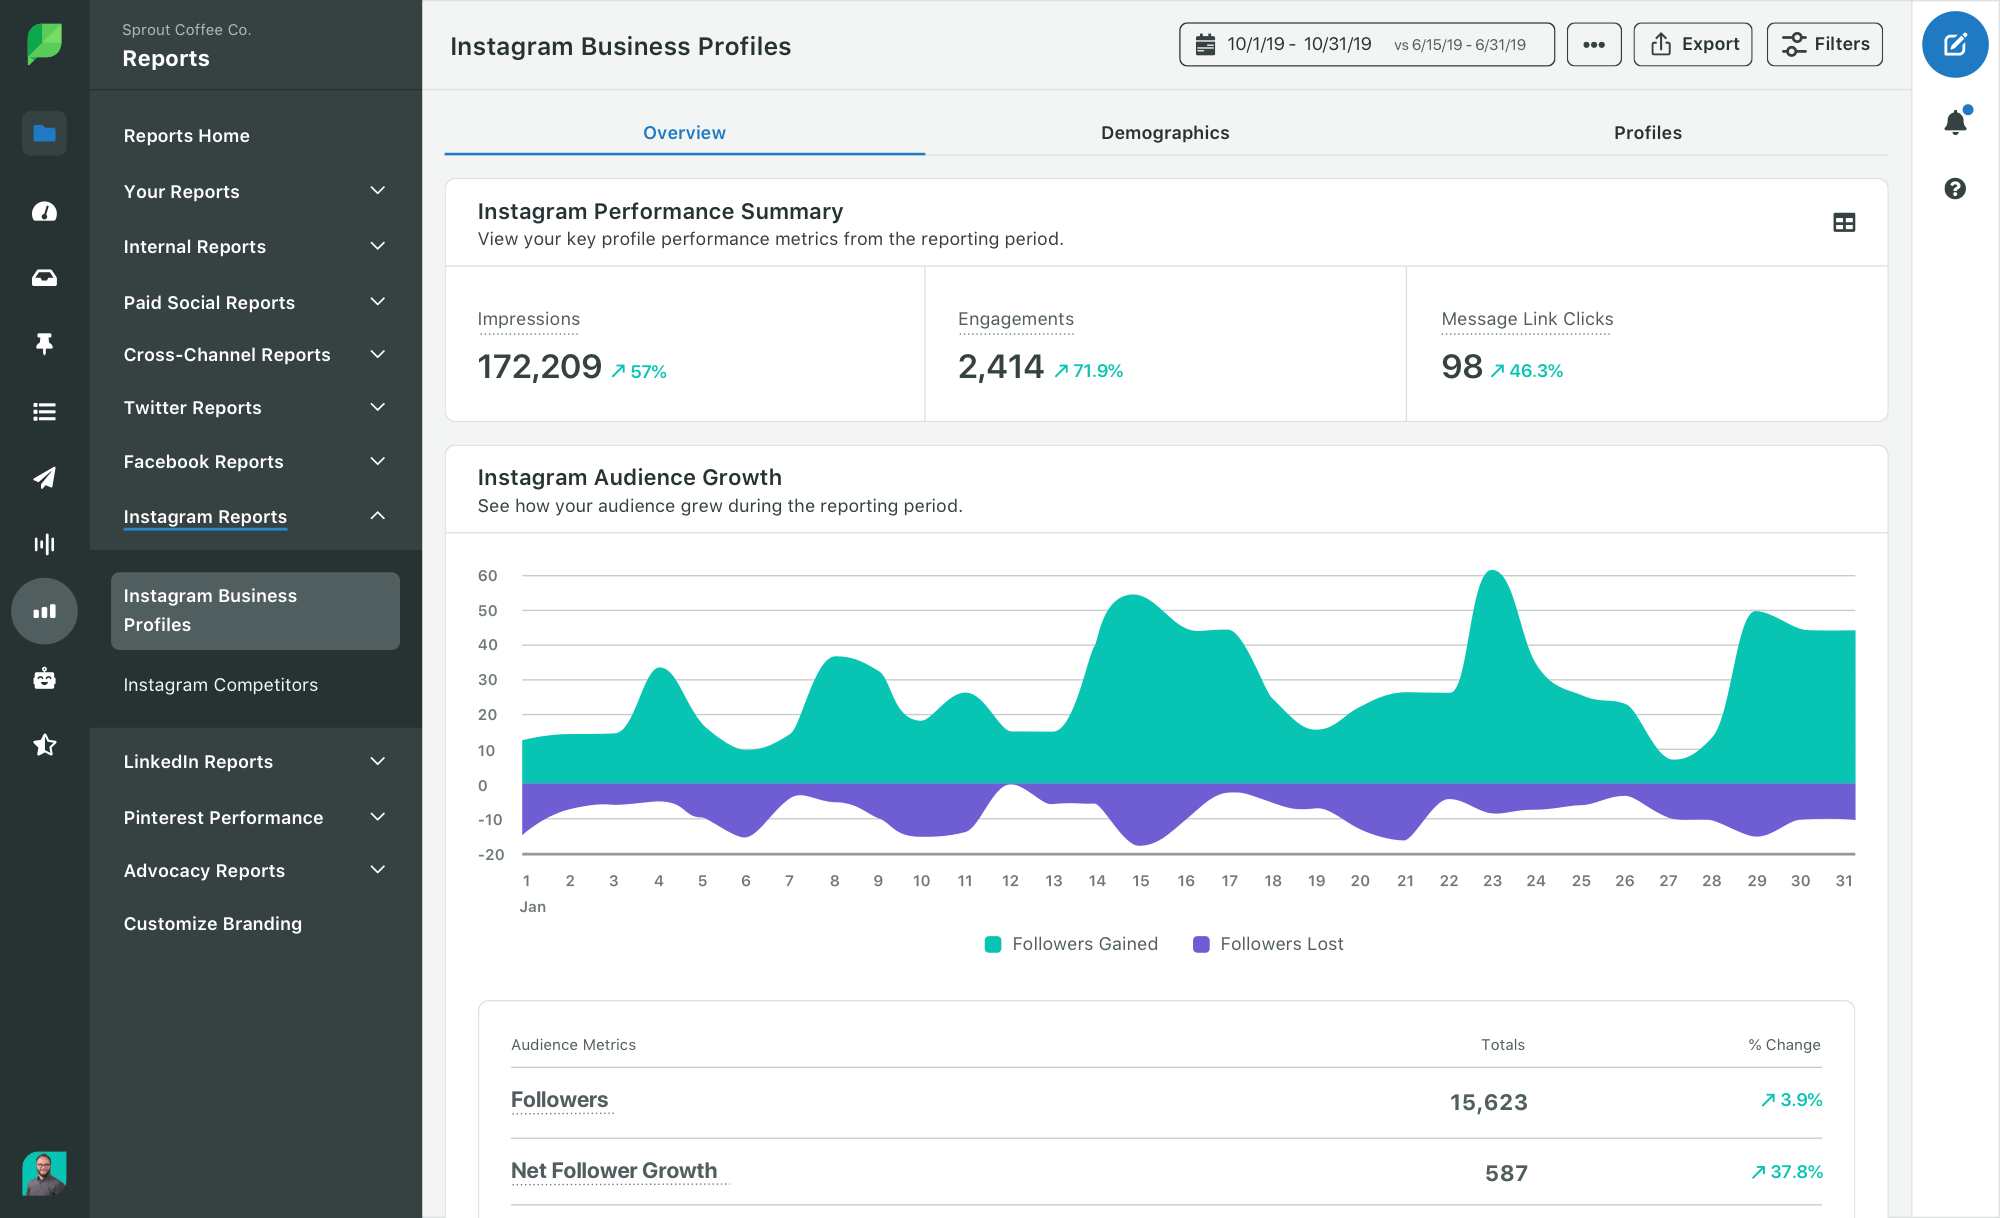Click the Export button
Image resolution: width=2000 pixels, height=1218 pixels.
1692,44
